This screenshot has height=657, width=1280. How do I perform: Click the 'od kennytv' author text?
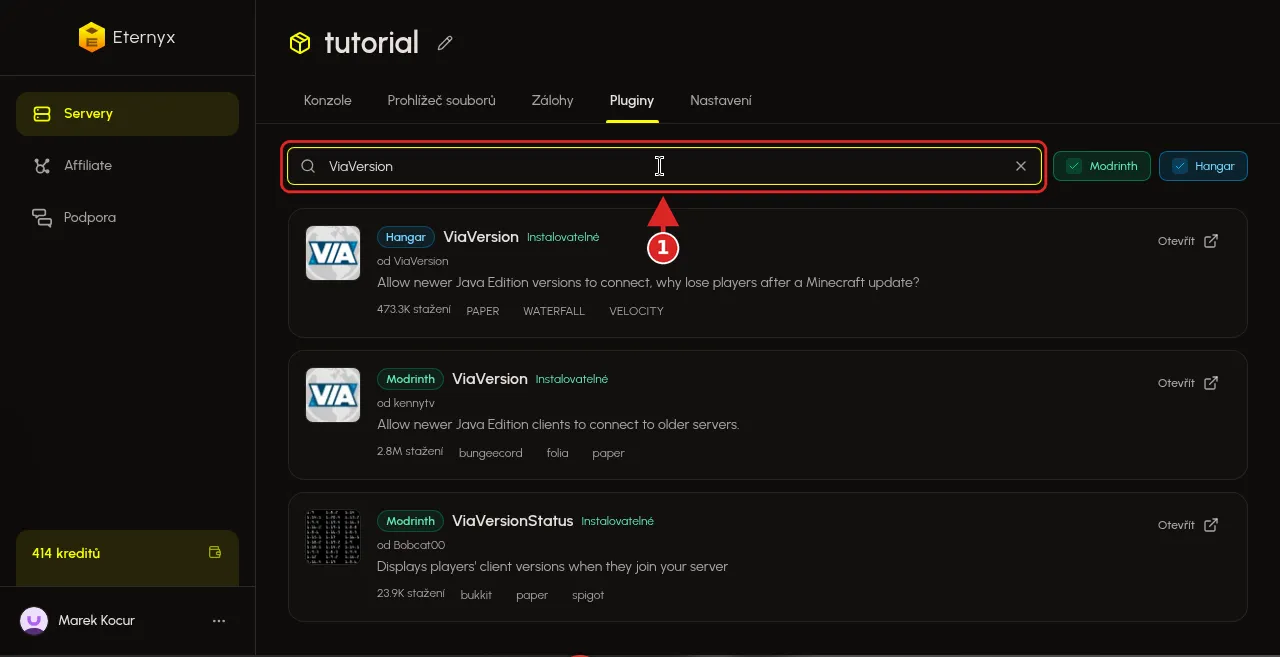(x=406, y=403)
